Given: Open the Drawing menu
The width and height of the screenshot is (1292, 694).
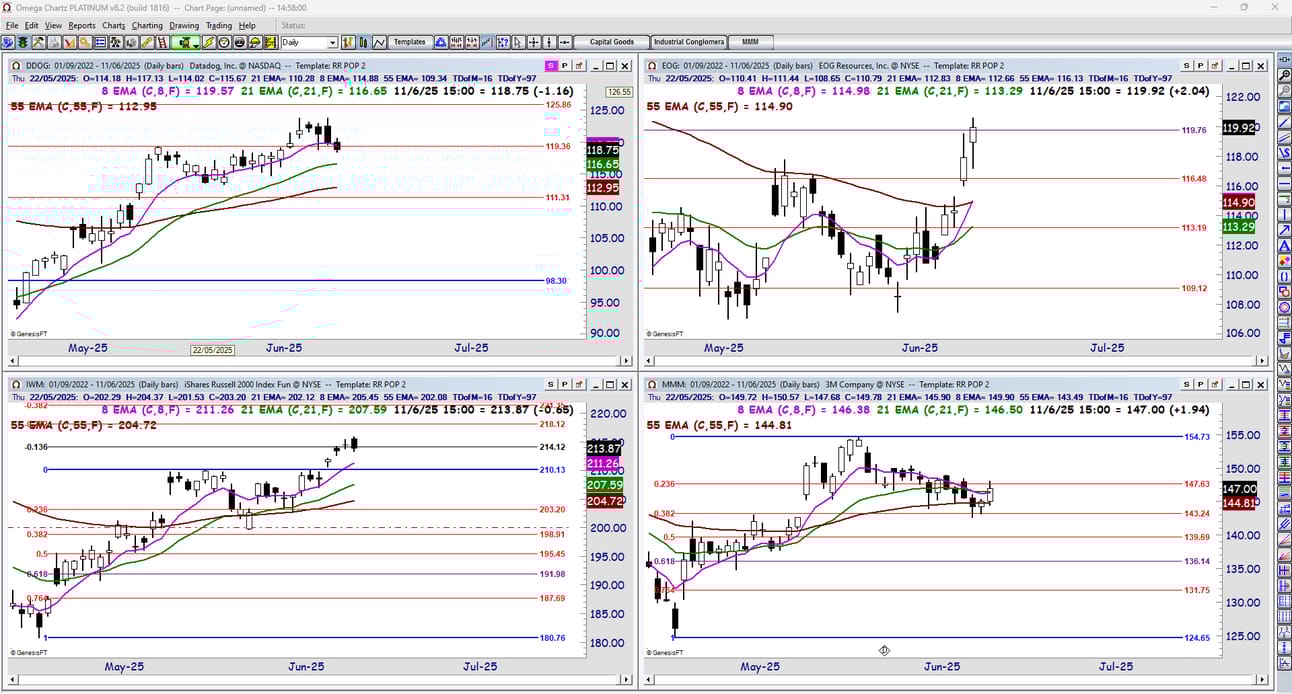Looking at the screenshot, I should tap(184, 25).
